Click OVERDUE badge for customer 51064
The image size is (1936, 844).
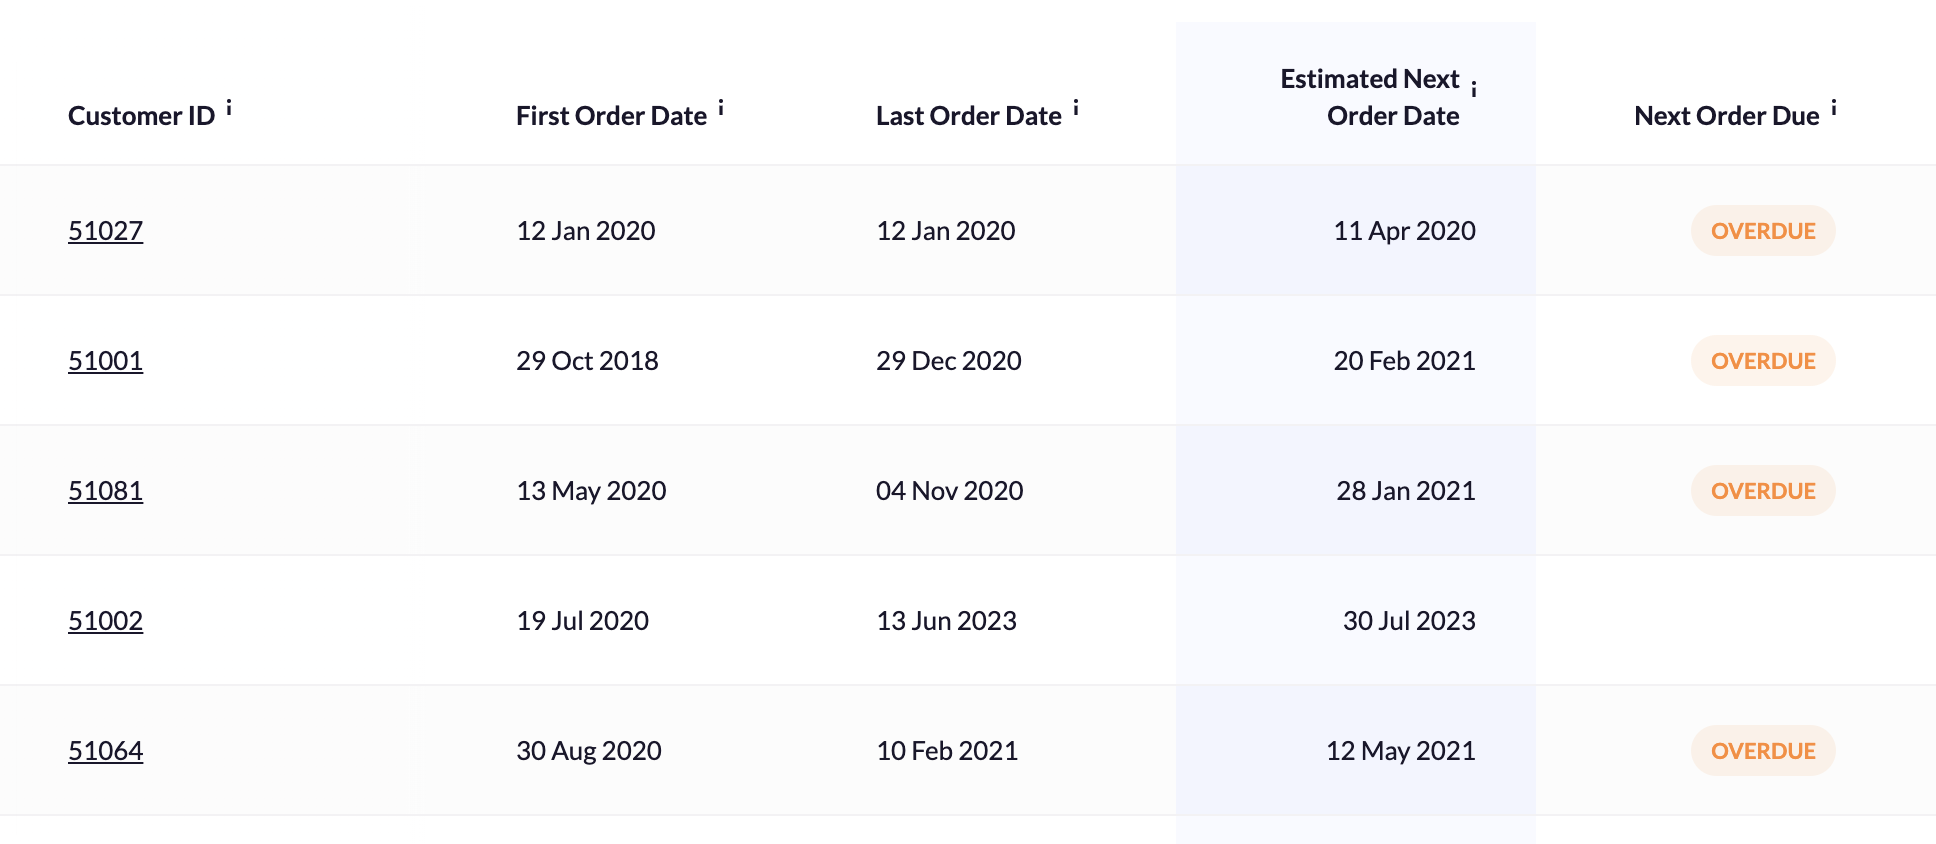coord(1762,751)
